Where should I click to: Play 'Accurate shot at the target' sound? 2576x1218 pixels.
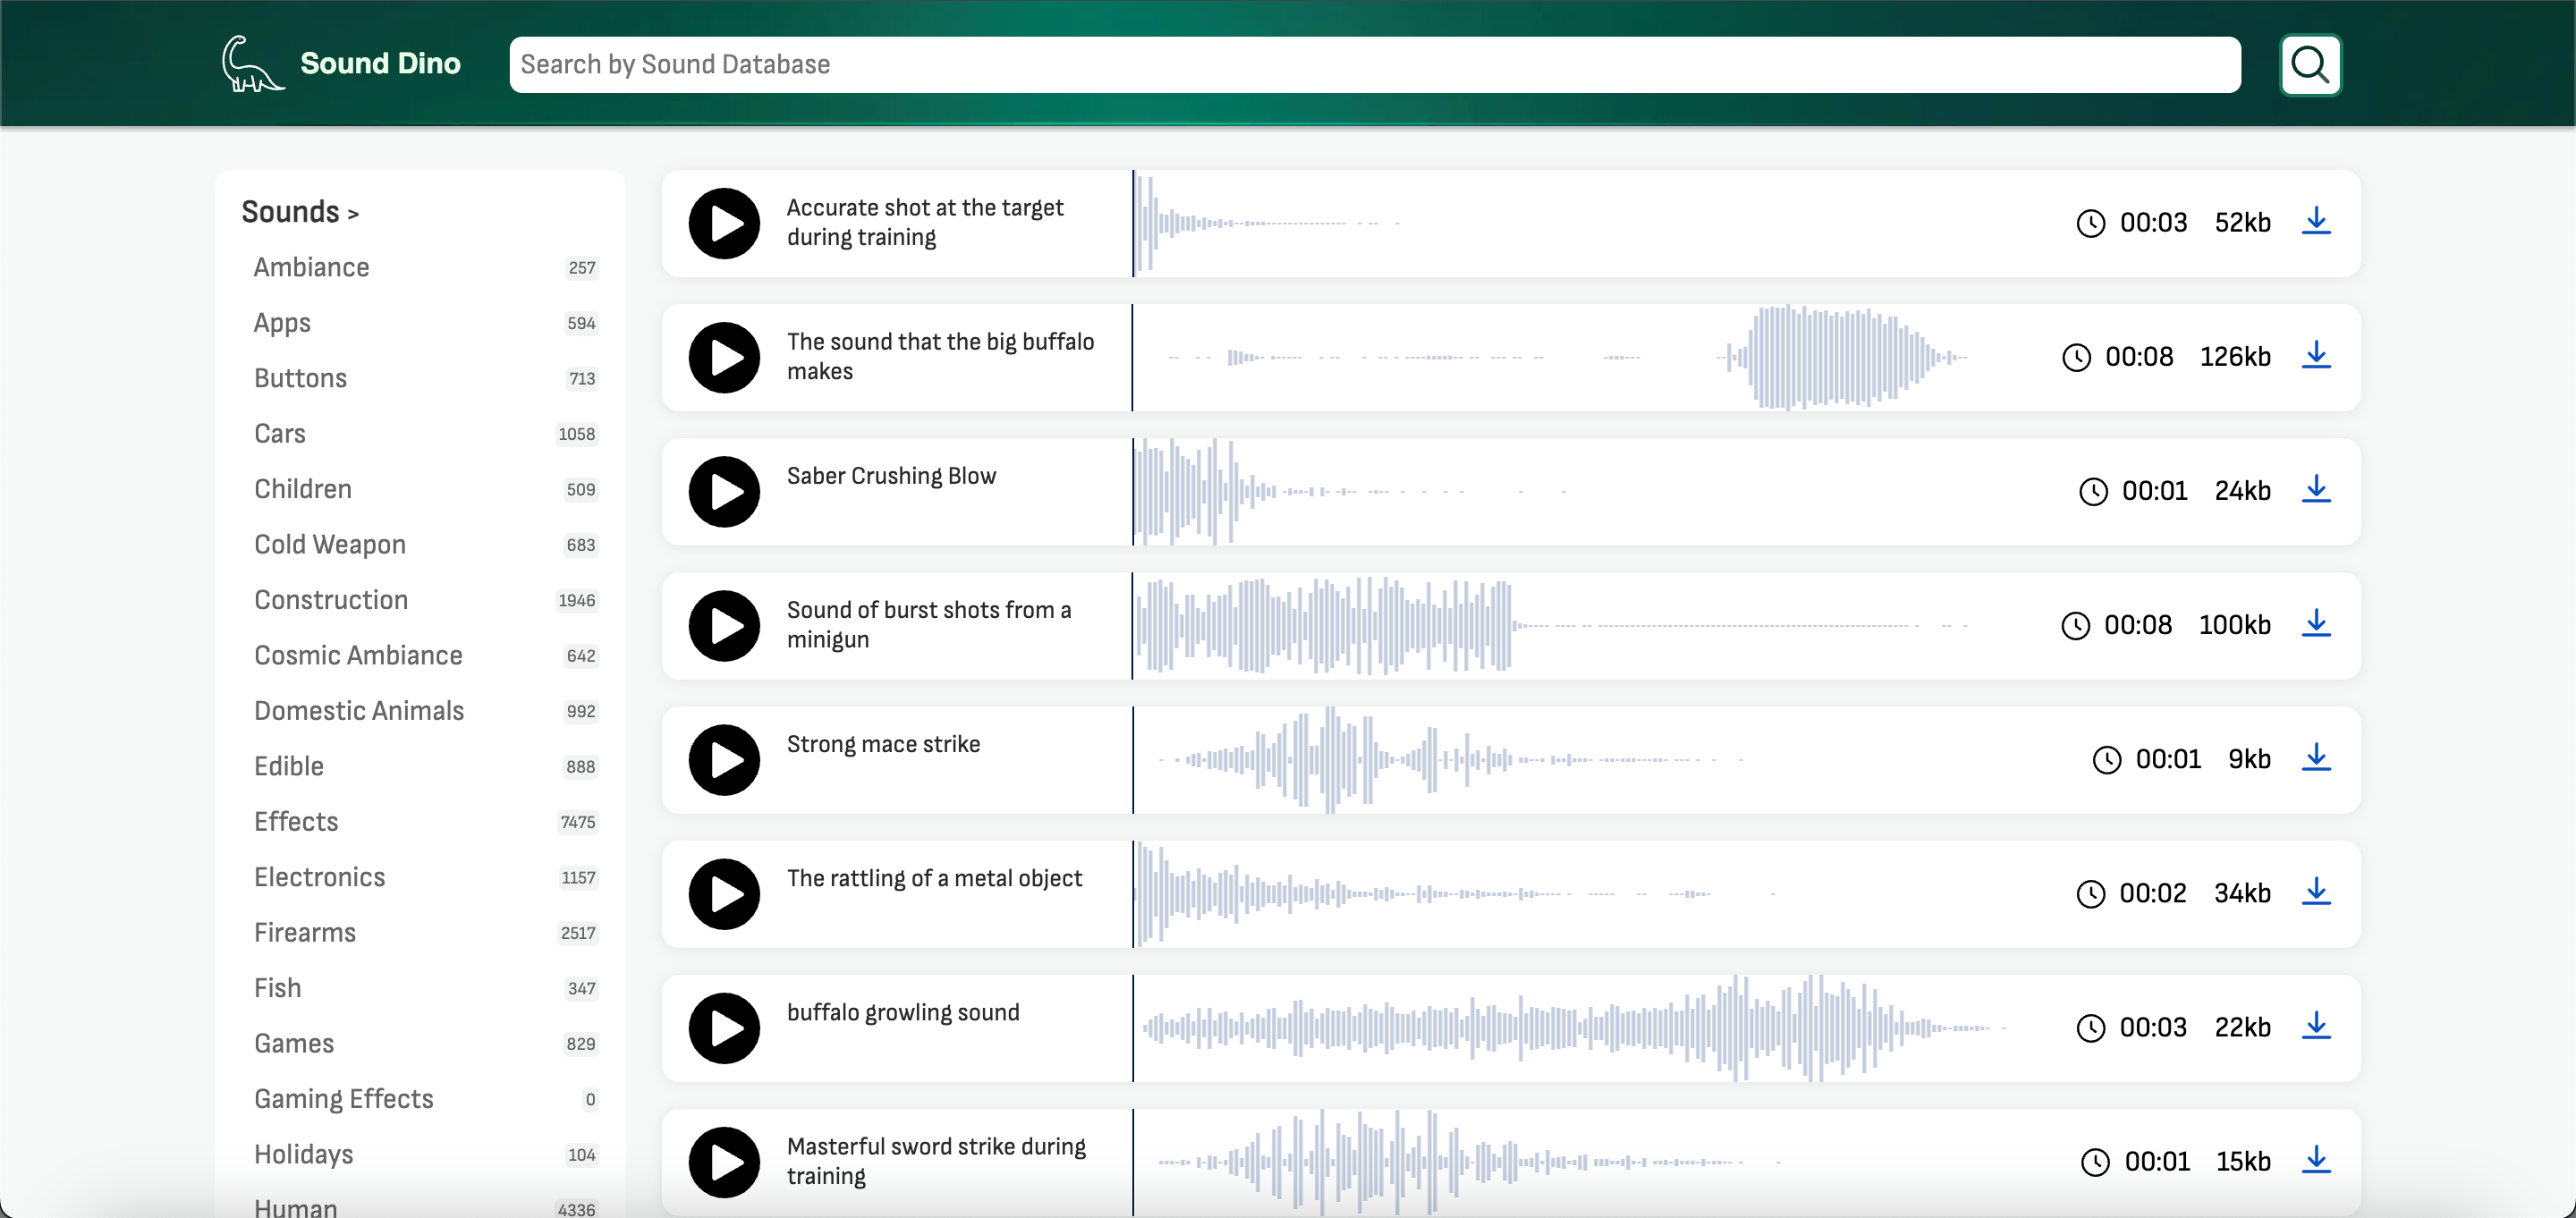click(724, 223)
